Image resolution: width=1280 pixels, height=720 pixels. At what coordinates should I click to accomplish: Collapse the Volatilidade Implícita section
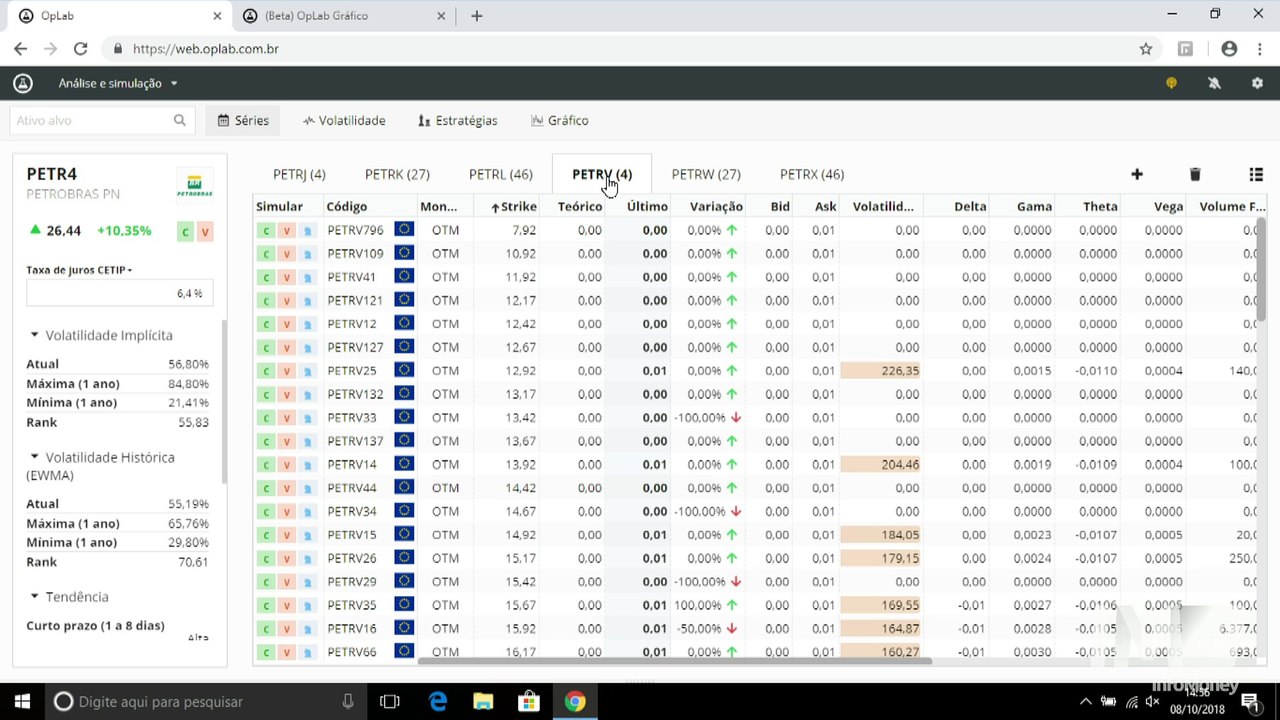101,335
